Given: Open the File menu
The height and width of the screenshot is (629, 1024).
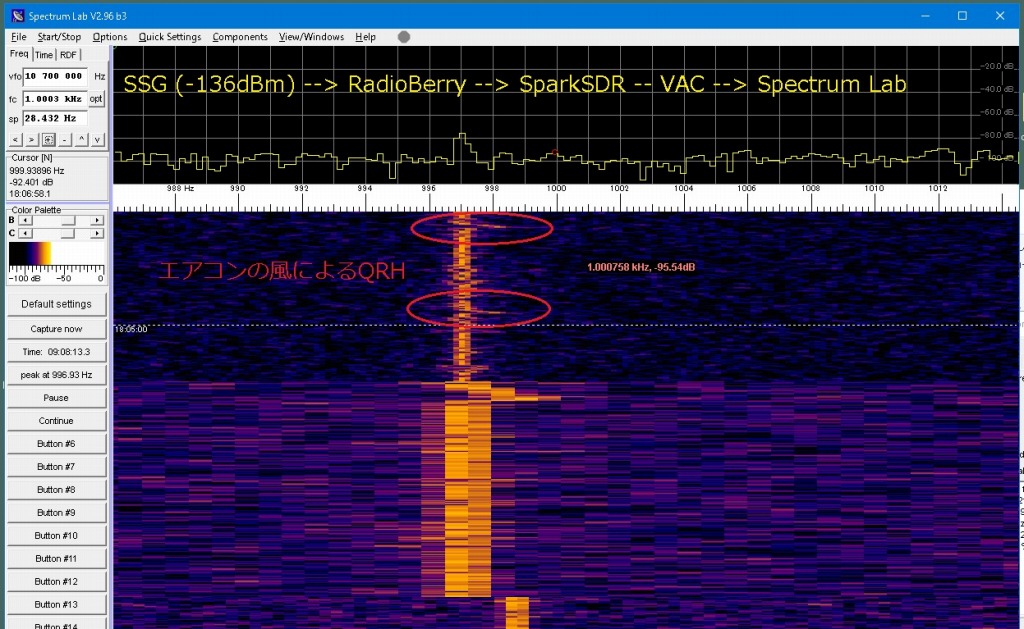Looking at the screenshot, I should tap(19, 37).
